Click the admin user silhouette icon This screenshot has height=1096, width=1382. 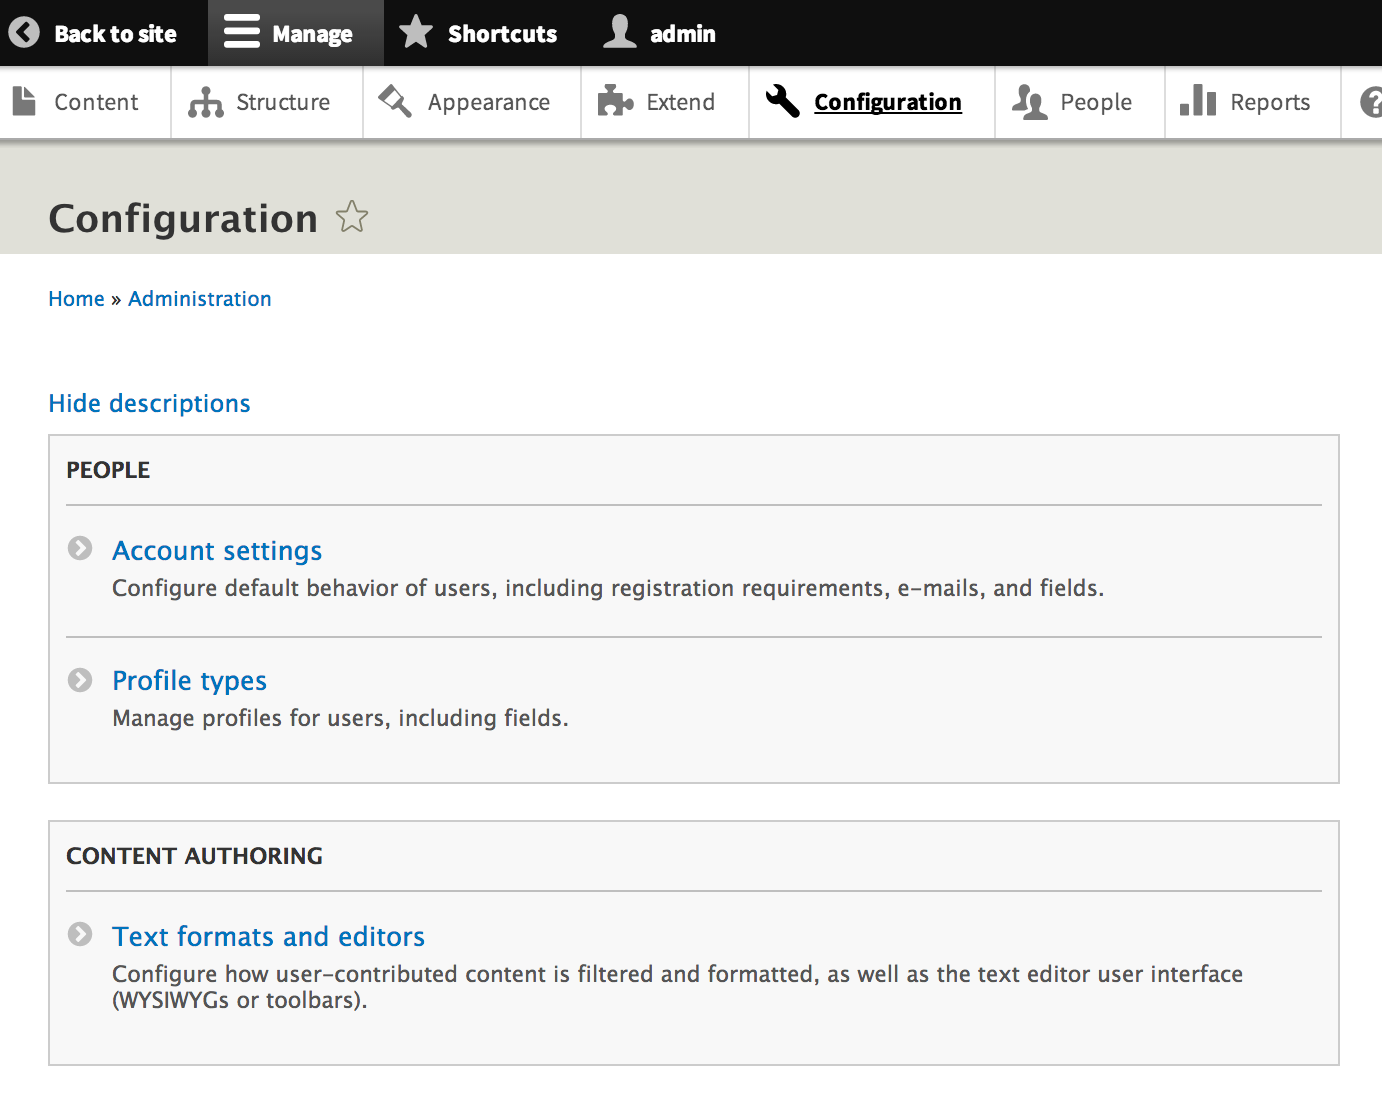(620, 32)
